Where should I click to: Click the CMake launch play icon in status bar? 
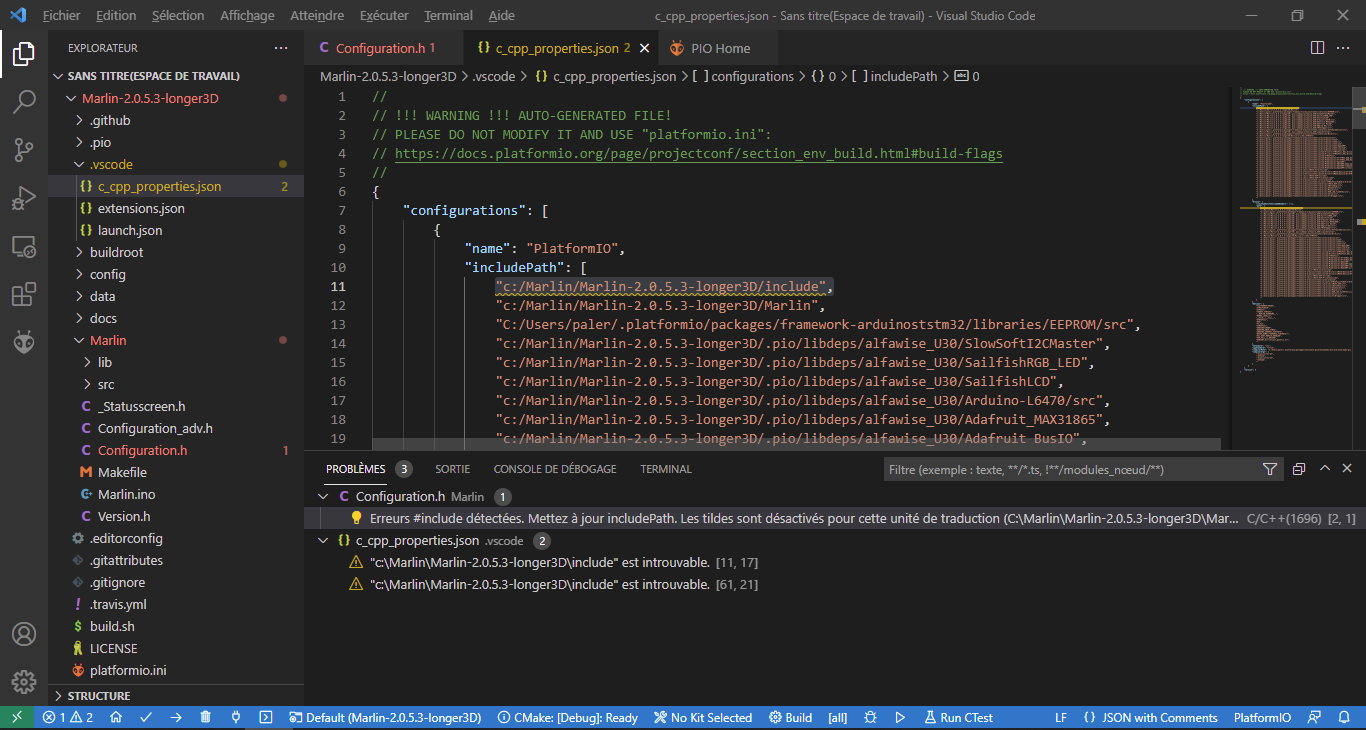coord(900,718)
